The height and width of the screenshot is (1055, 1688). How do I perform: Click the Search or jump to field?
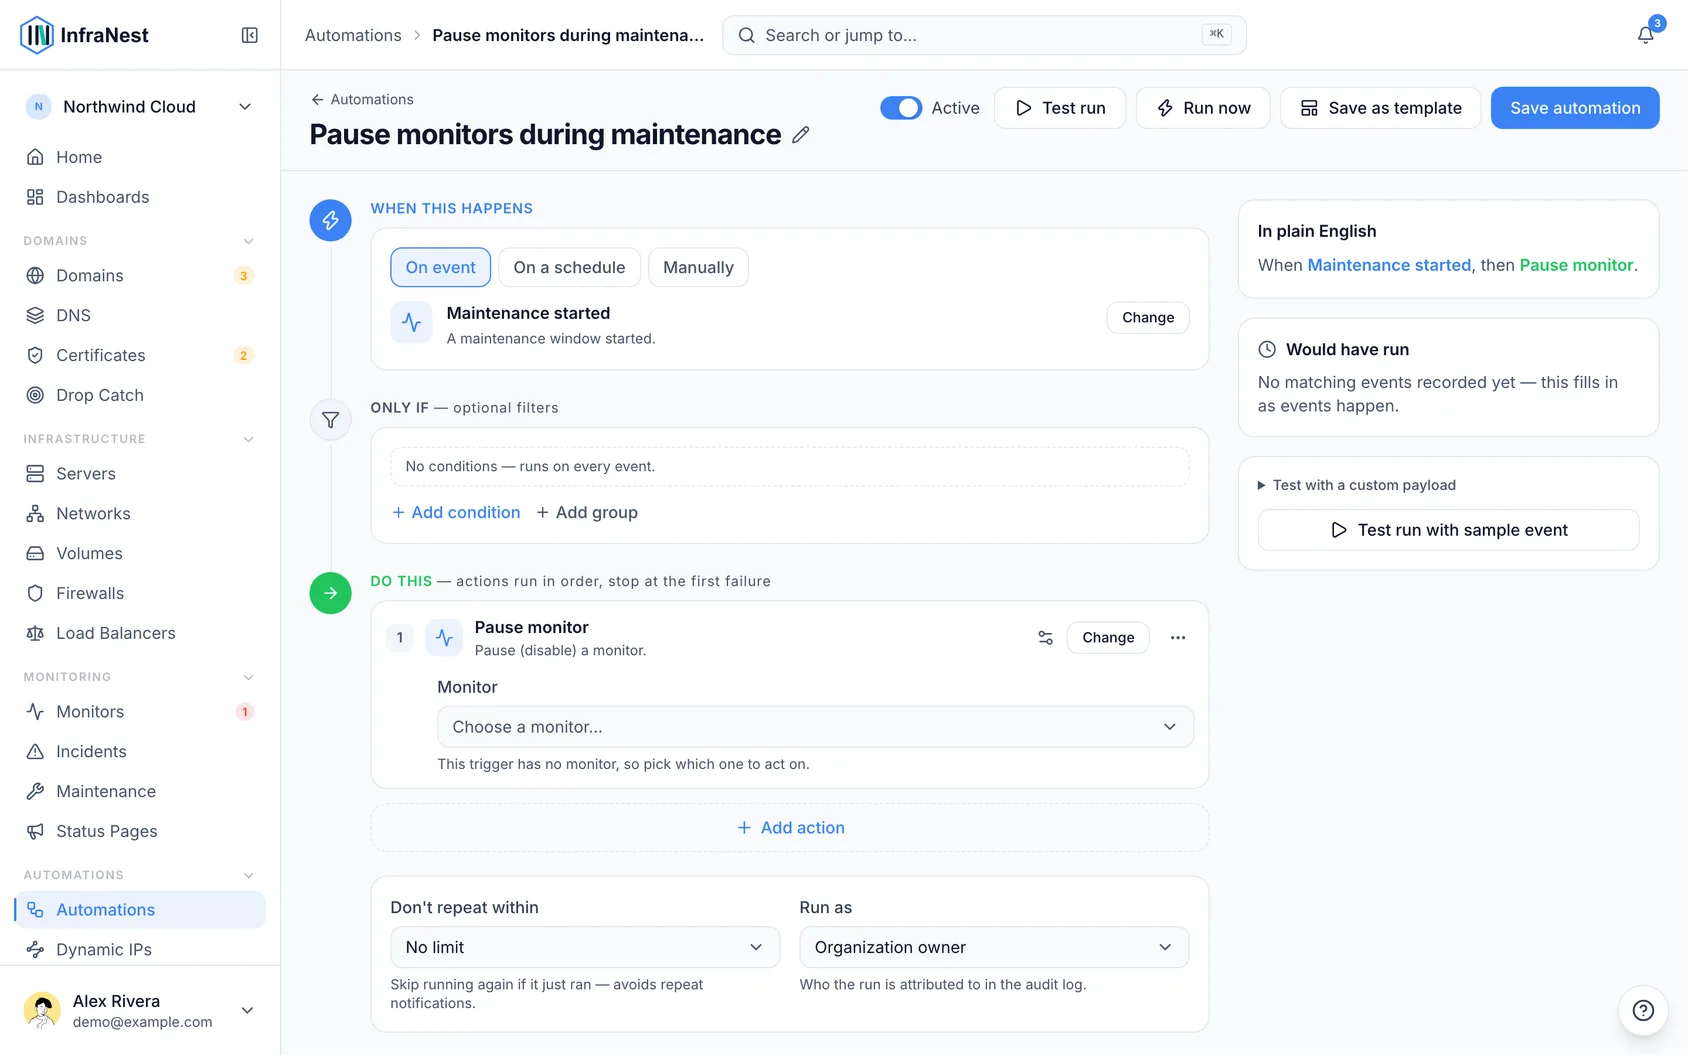tap(984, 35)
